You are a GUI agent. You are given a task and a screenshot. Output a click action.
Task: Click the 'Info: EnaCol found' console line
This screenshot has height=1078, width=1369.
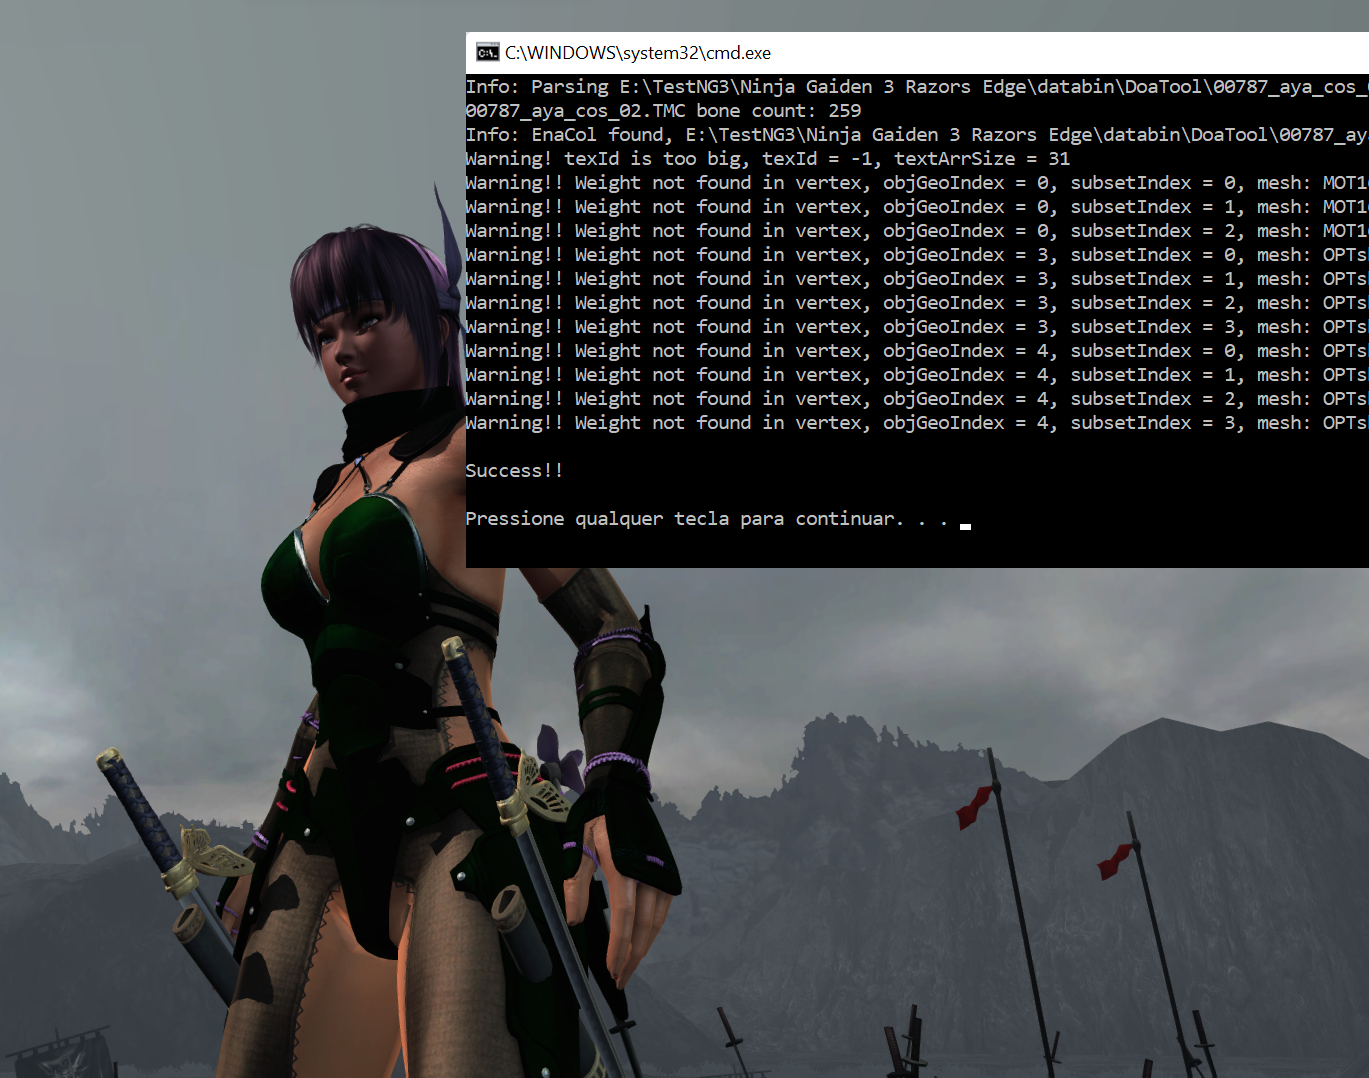tap(917, 135)
